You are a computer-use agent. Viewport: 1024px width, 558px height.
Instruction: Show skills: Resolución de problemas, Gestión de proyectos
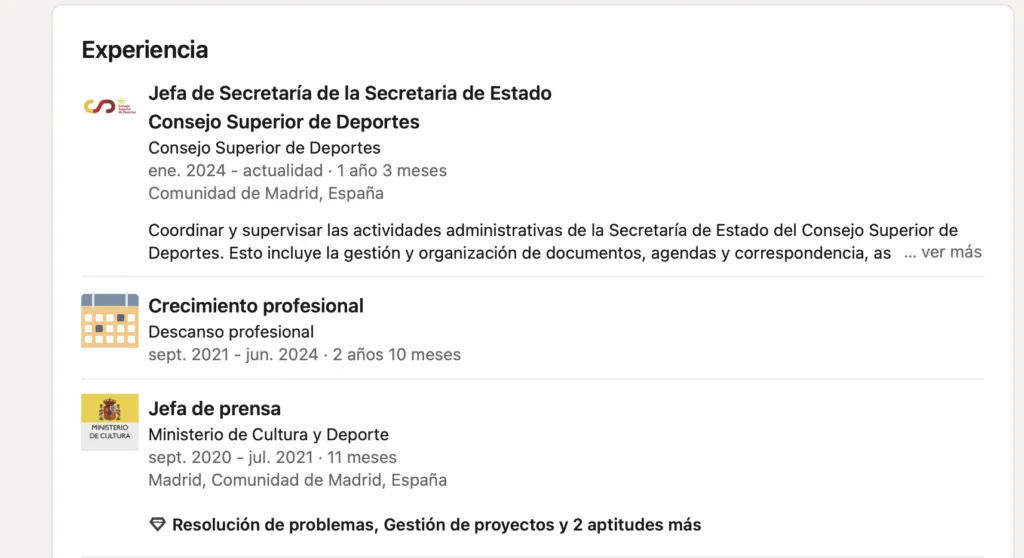click(436, 525)
